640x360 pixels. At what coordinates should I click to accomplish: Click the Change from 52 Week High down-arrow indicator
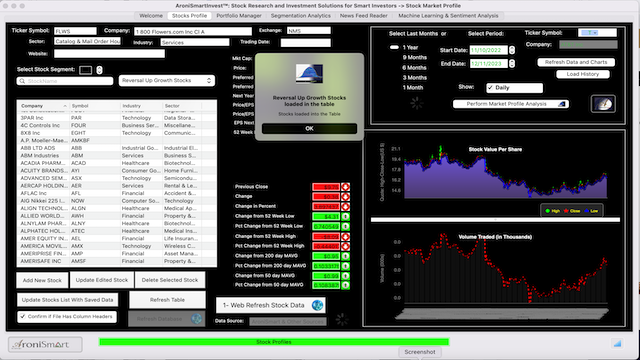[x=345, y=236]
